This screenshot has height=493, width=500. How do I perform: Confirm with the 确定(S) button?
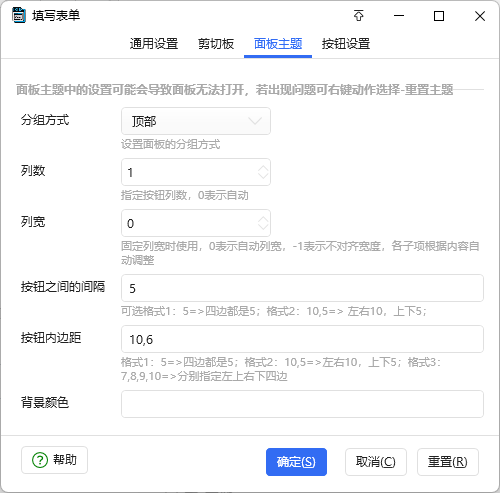tap(296, 462)
